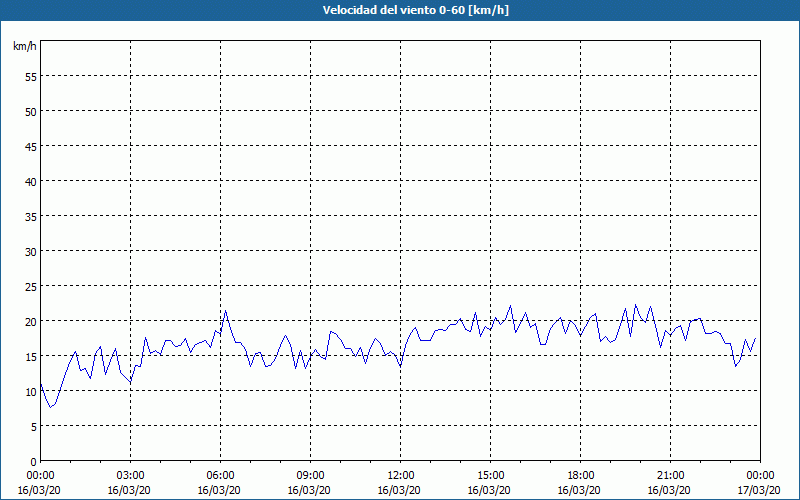Click the 50 y-axis label
This screenshot has width=800, height=500.
(31, 111)
